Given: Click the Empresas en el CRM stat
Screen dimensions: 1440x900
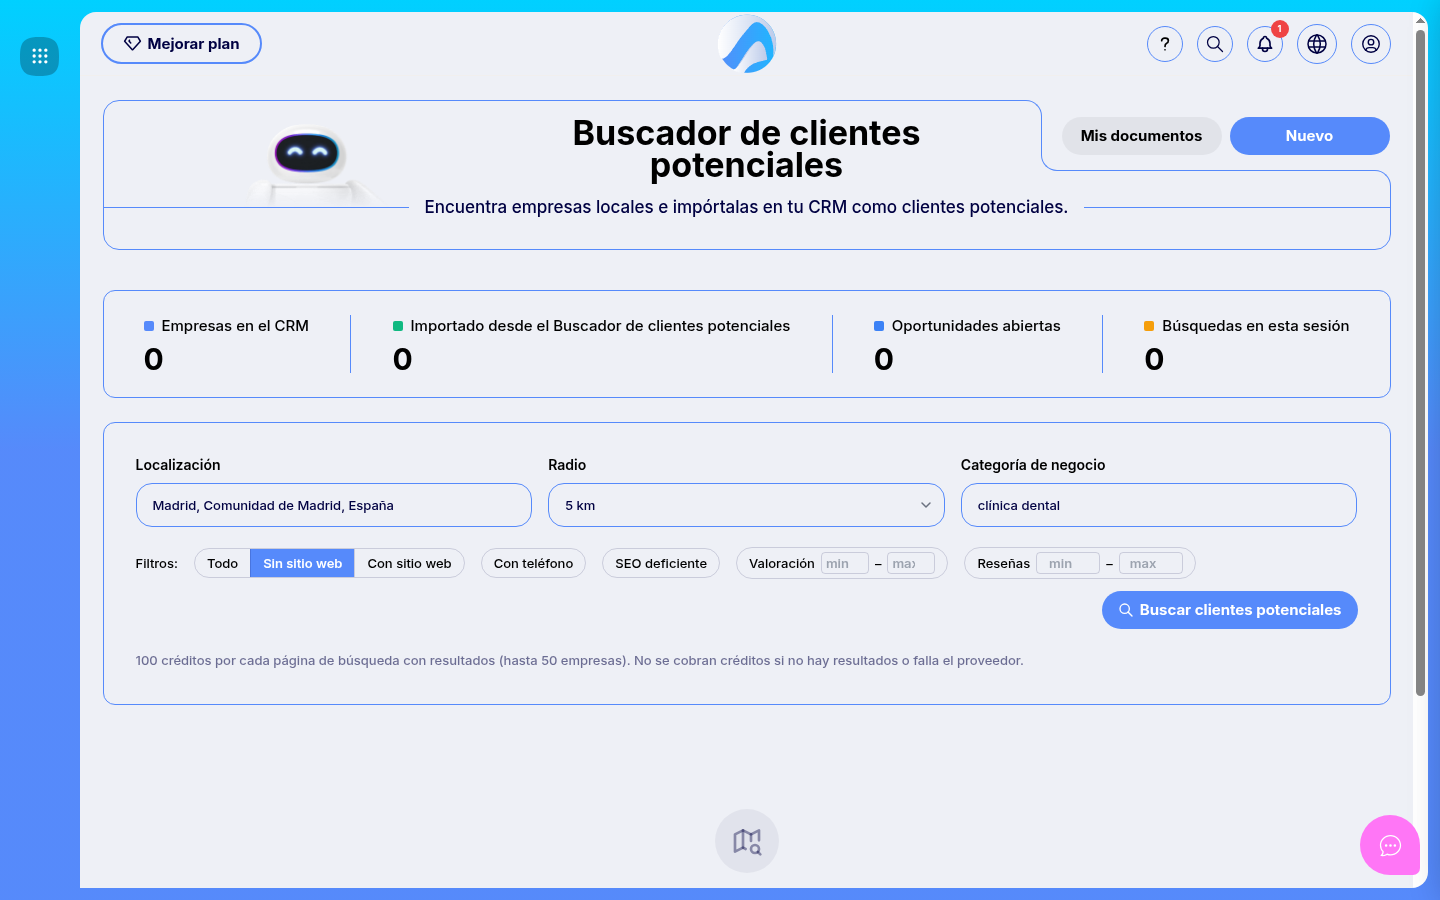Looking at the screenshot, I should (x=226, y=344).
